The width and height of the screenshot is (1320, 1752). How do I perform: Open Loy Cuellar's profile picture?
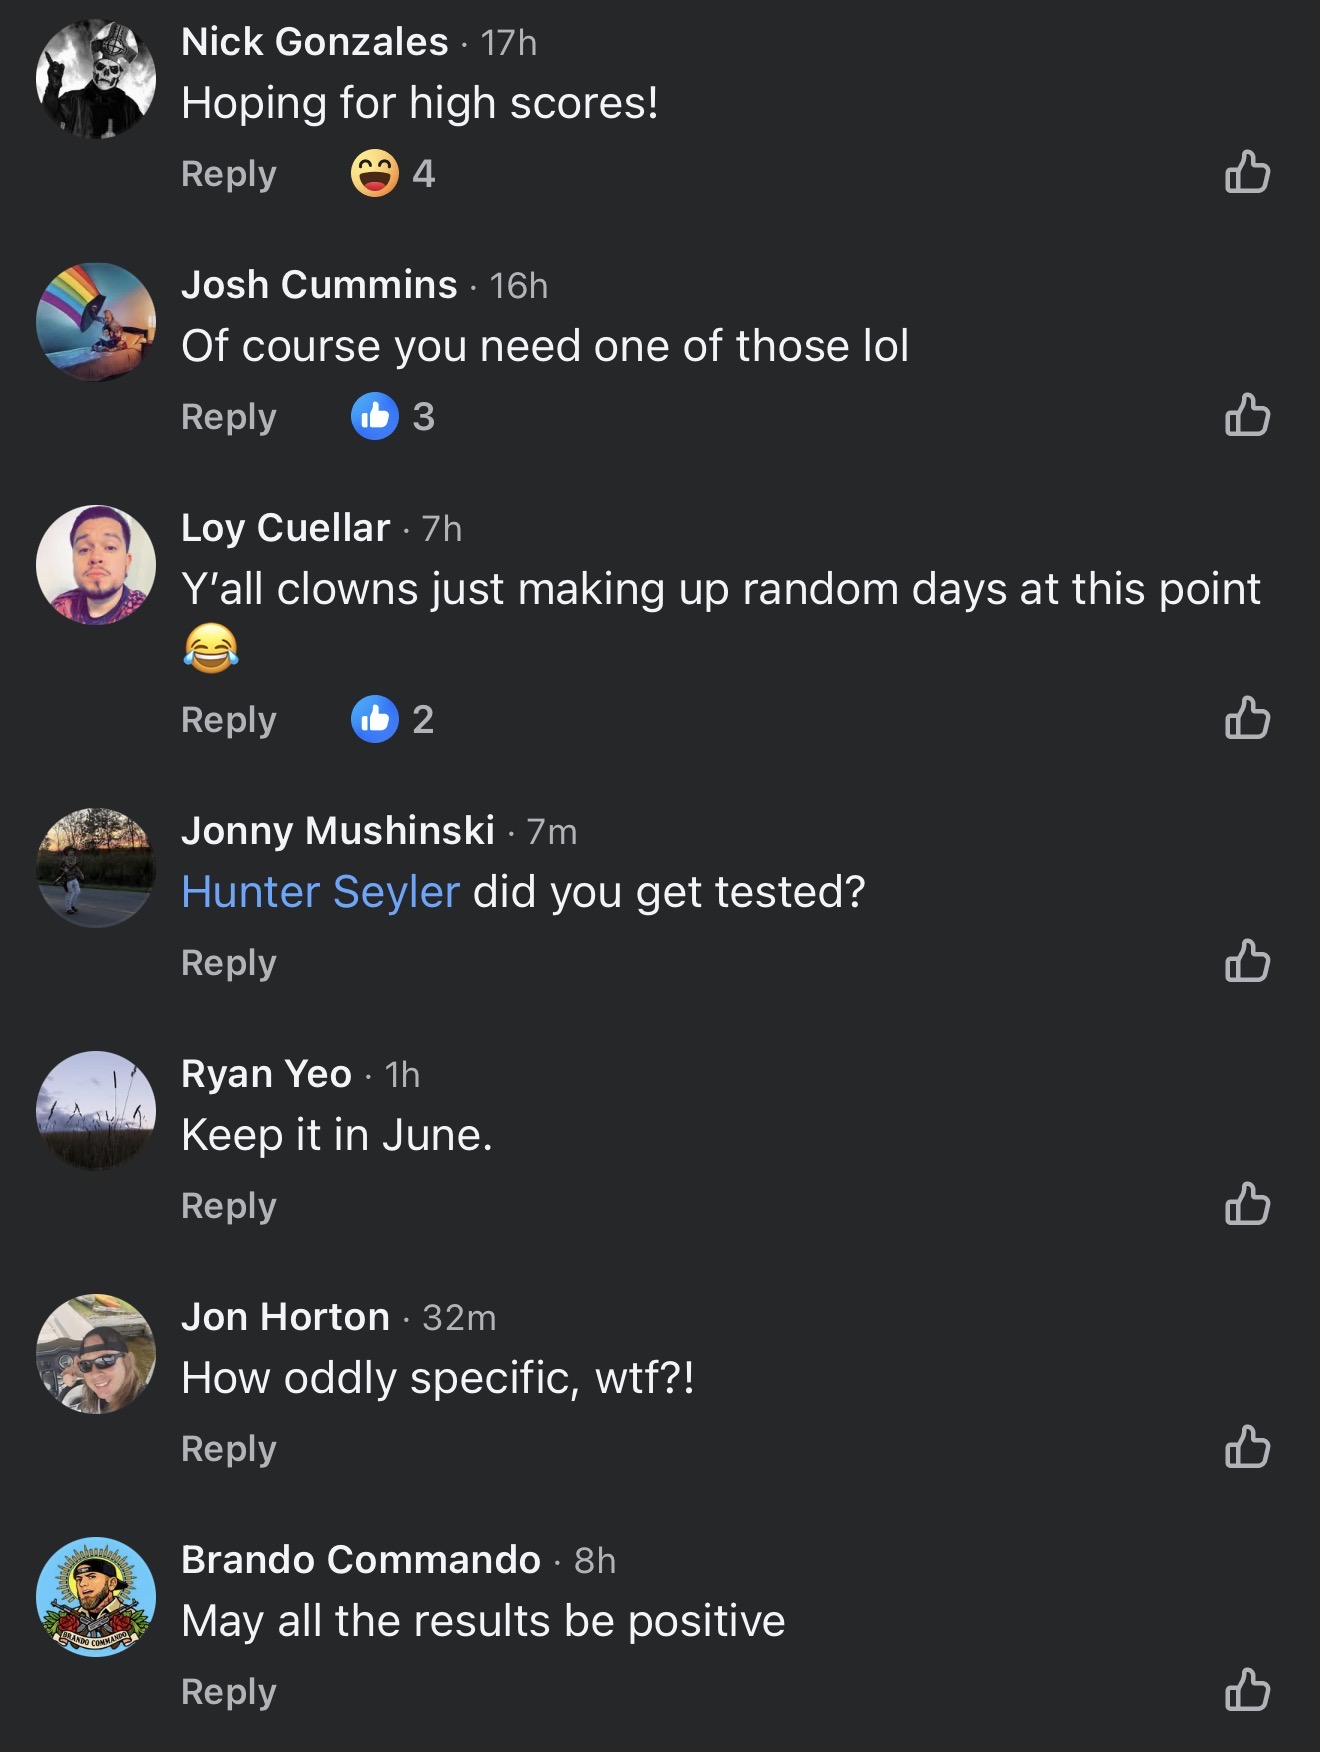click(96, 565)
